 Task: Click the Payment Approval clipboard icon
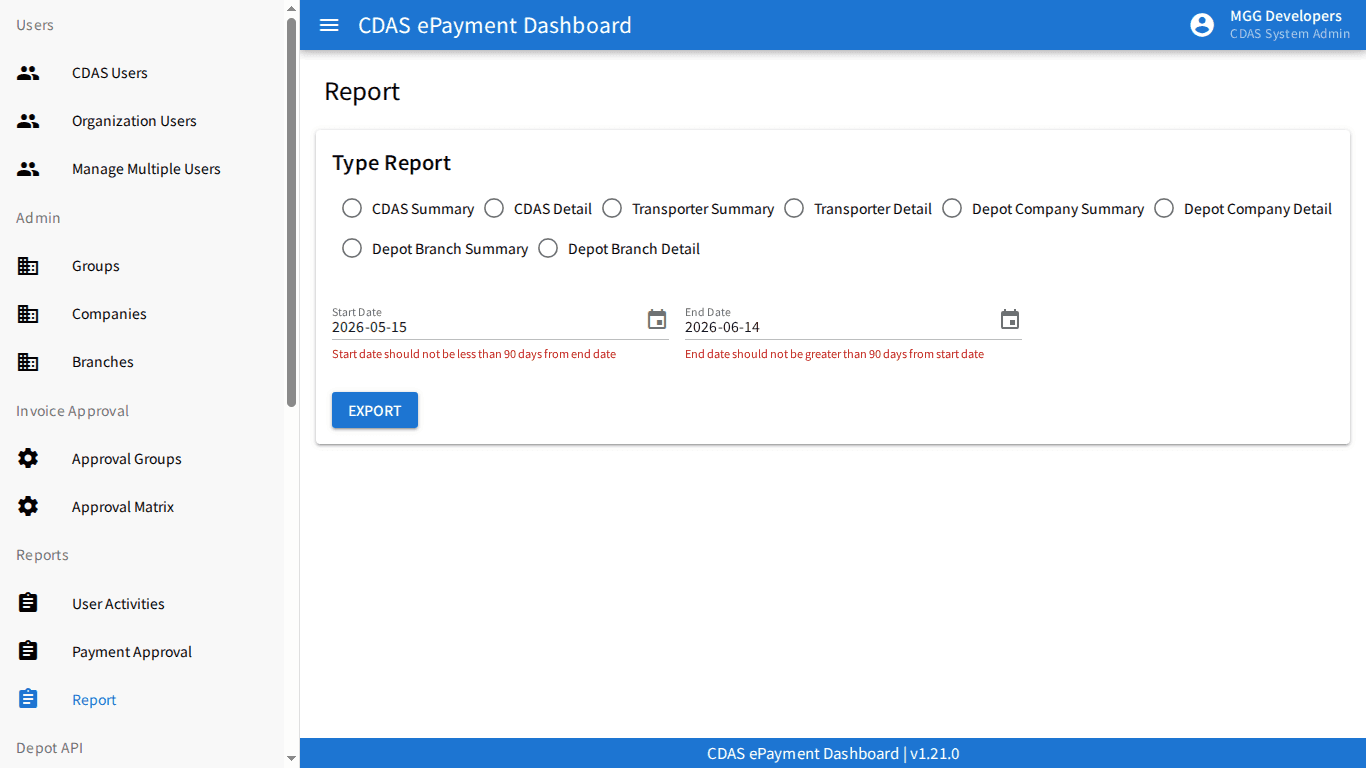tap(28, 651)
